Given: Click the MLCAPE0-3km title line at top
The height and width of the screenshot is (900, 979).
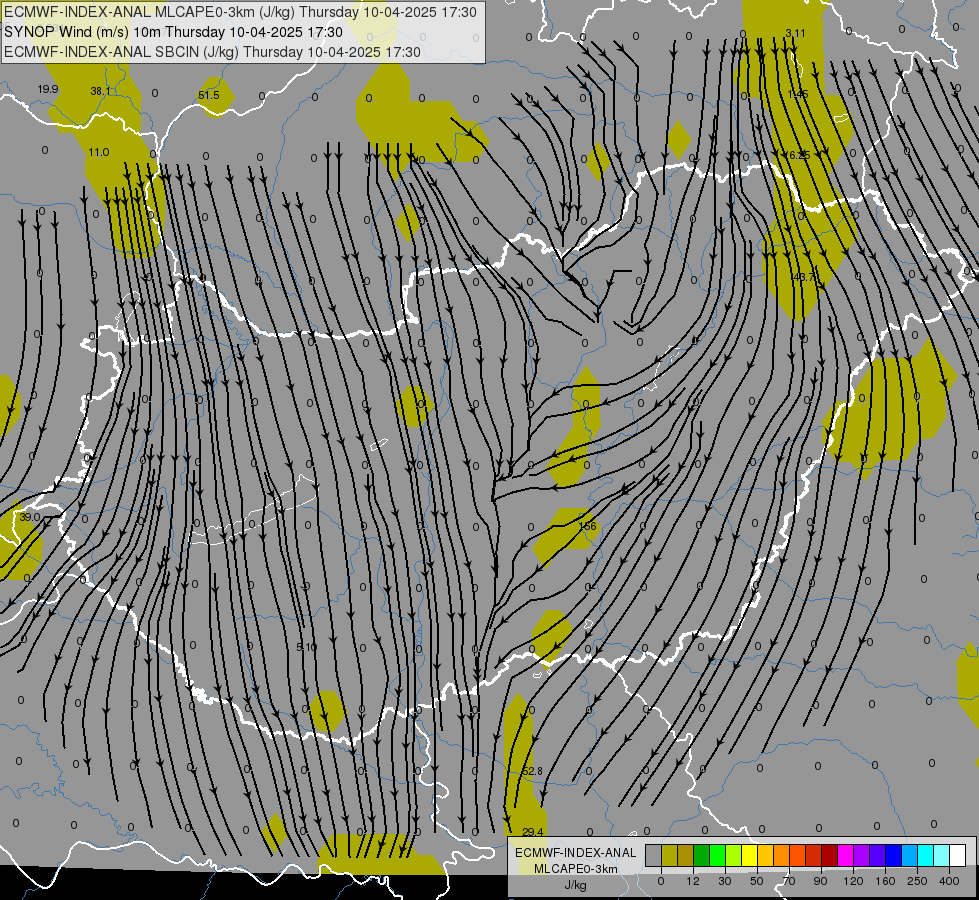Looking at the screenshot, I should pyautogui.click(x=240, y=12).
